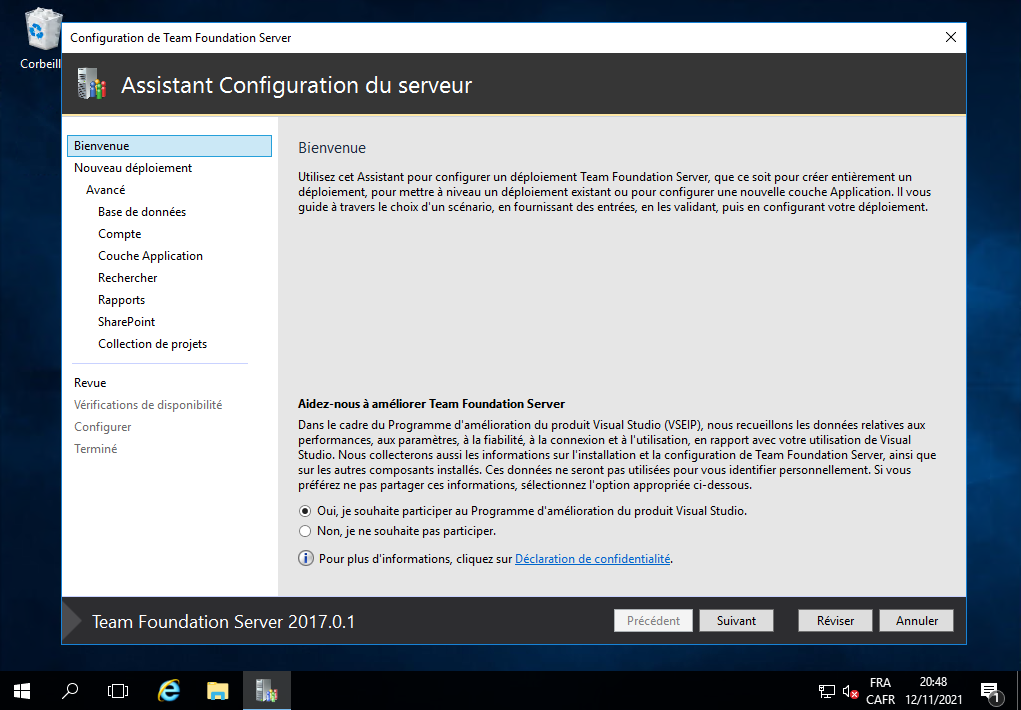Click the server icon in wizard header
Image resolution: width=1021 pixels, height=710 pixels.
click(x=90, y=85)
